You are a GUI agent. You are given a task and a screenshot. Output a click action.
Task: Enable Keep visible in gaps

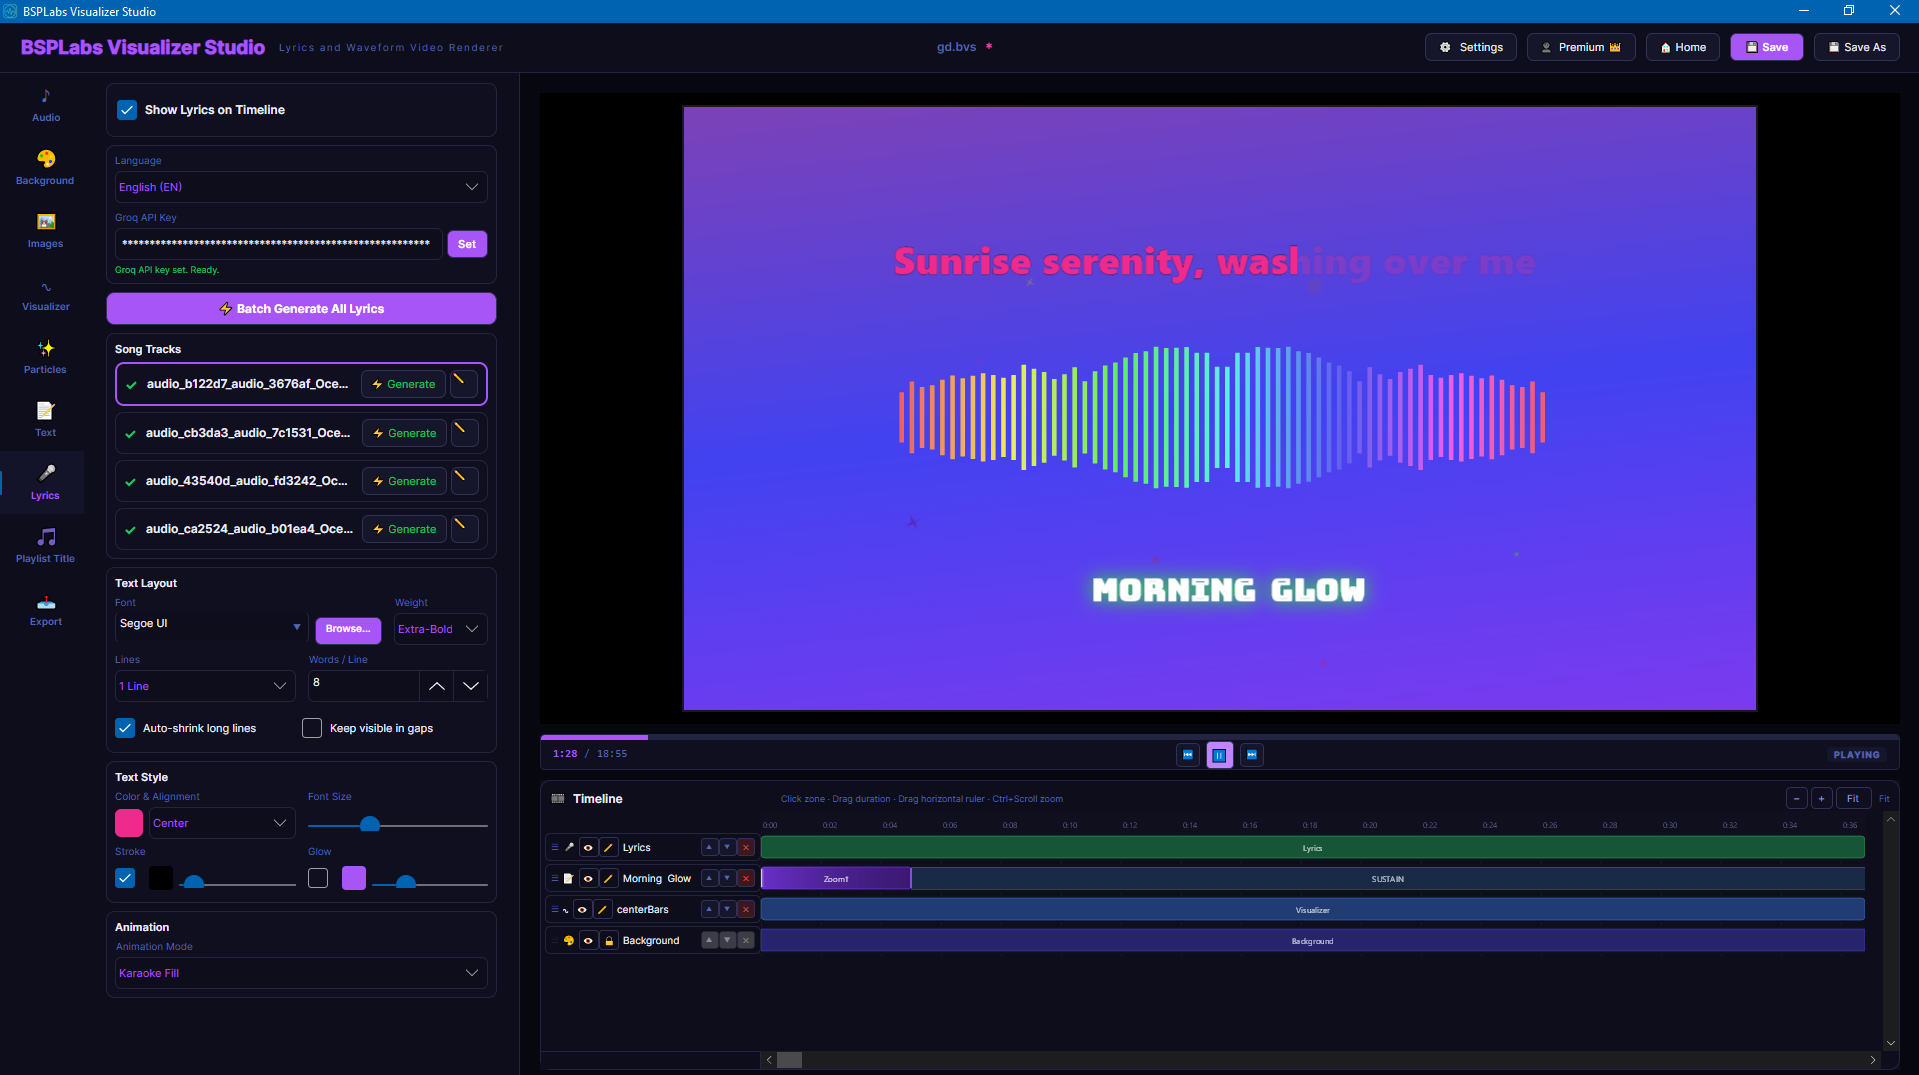(312, 728)
